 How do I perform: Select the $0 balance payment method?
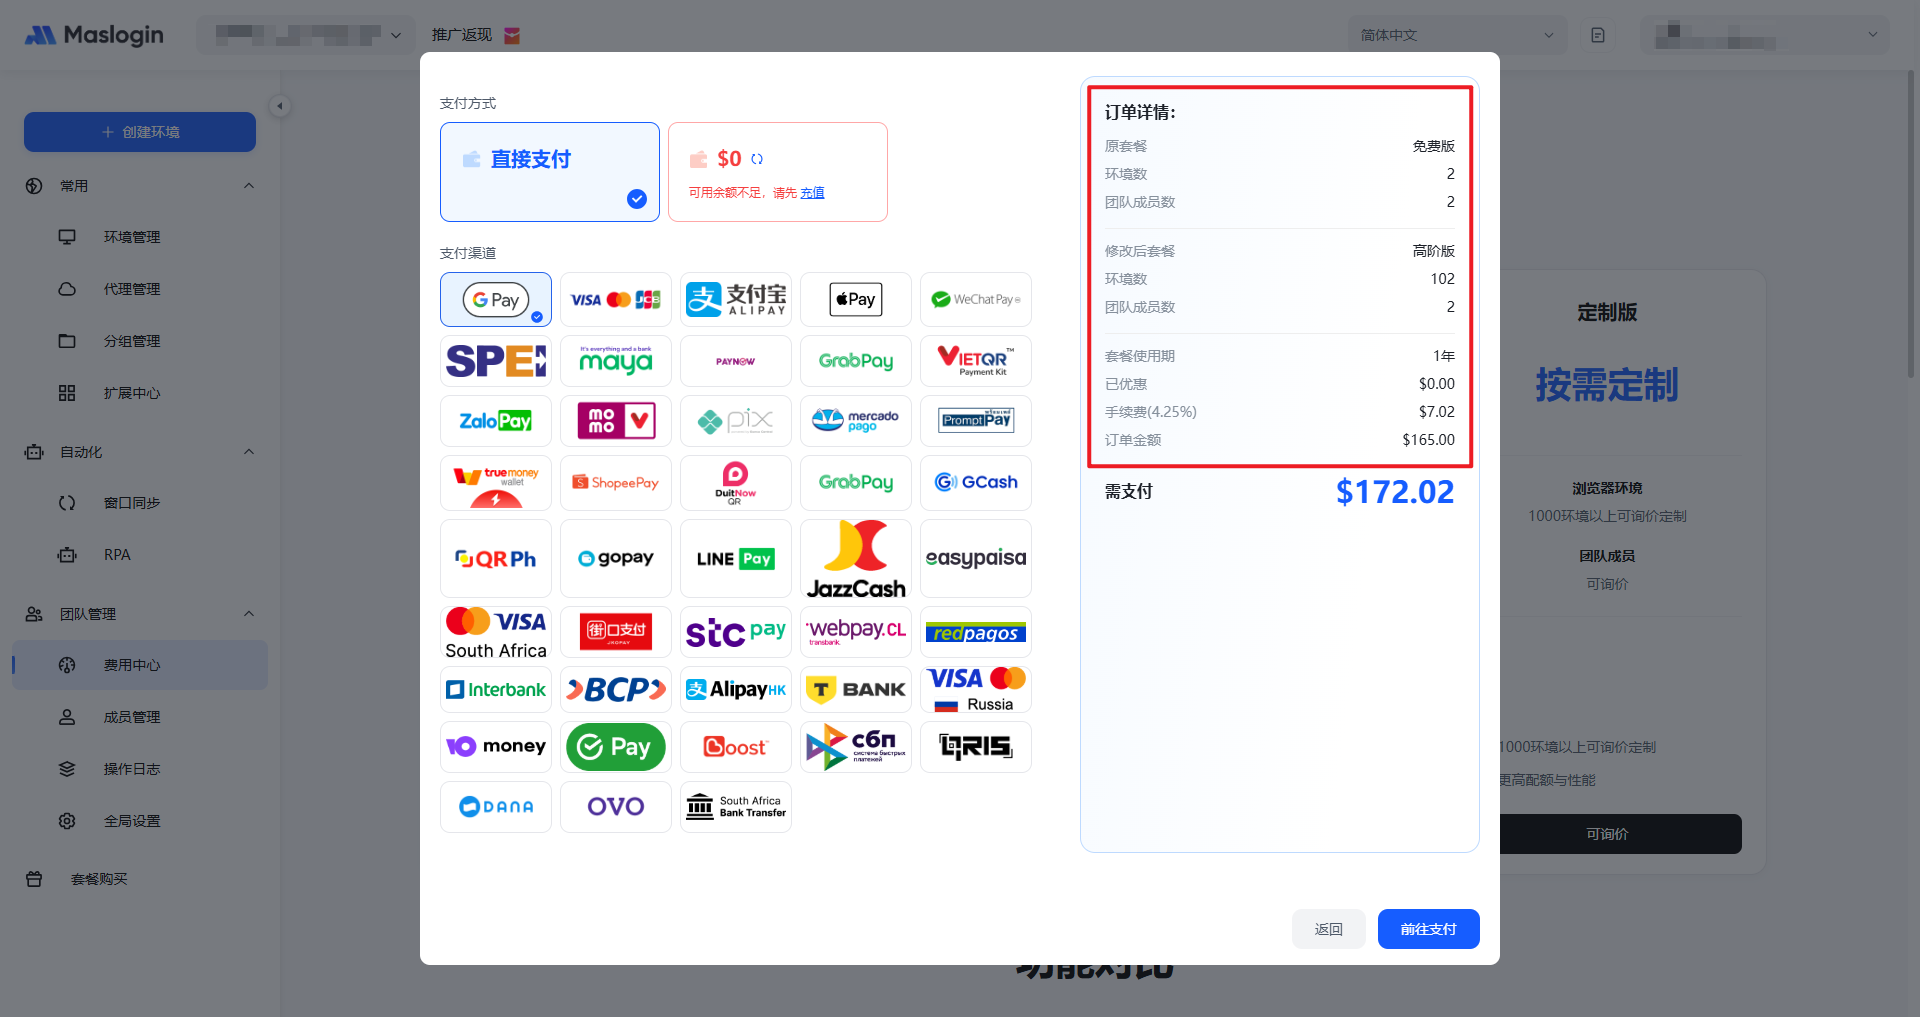click(777, 171)
